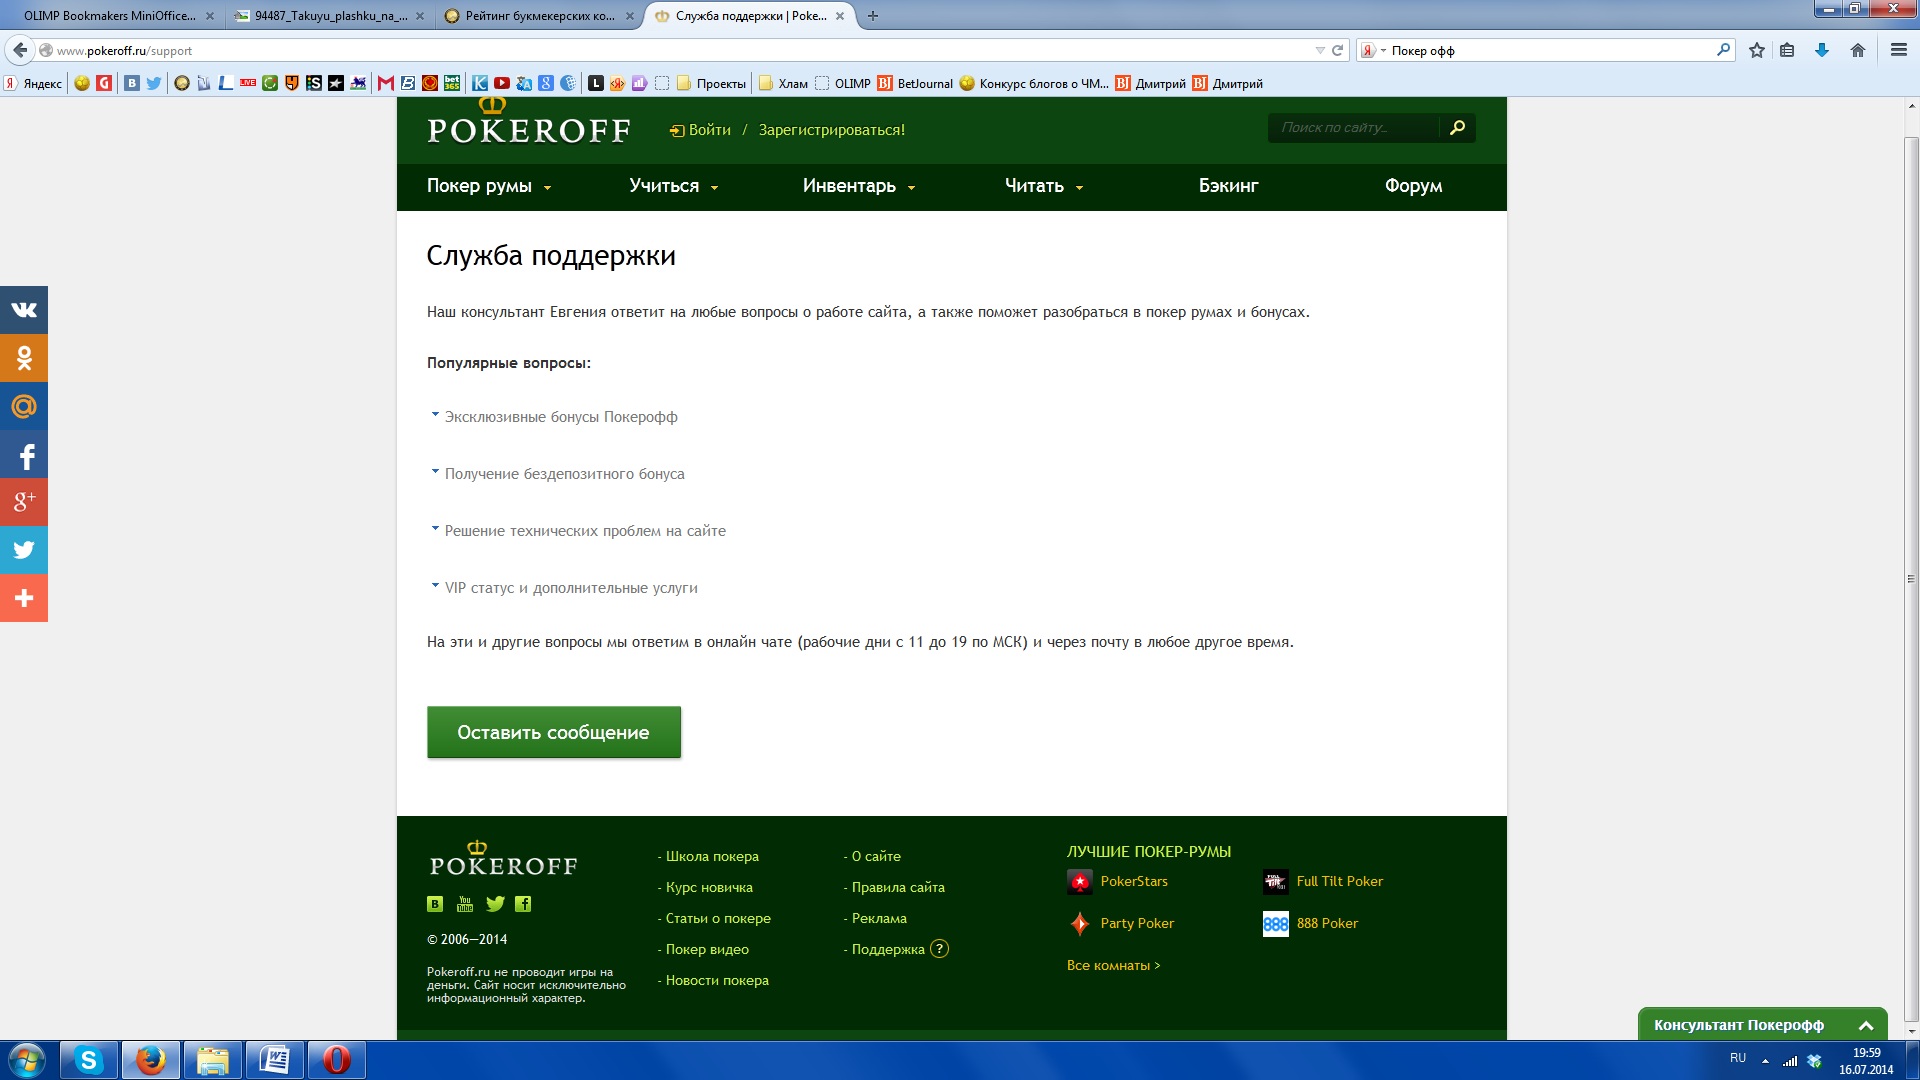Expand Консультант Покерофф chat widget

[x=1762, y=1025]
